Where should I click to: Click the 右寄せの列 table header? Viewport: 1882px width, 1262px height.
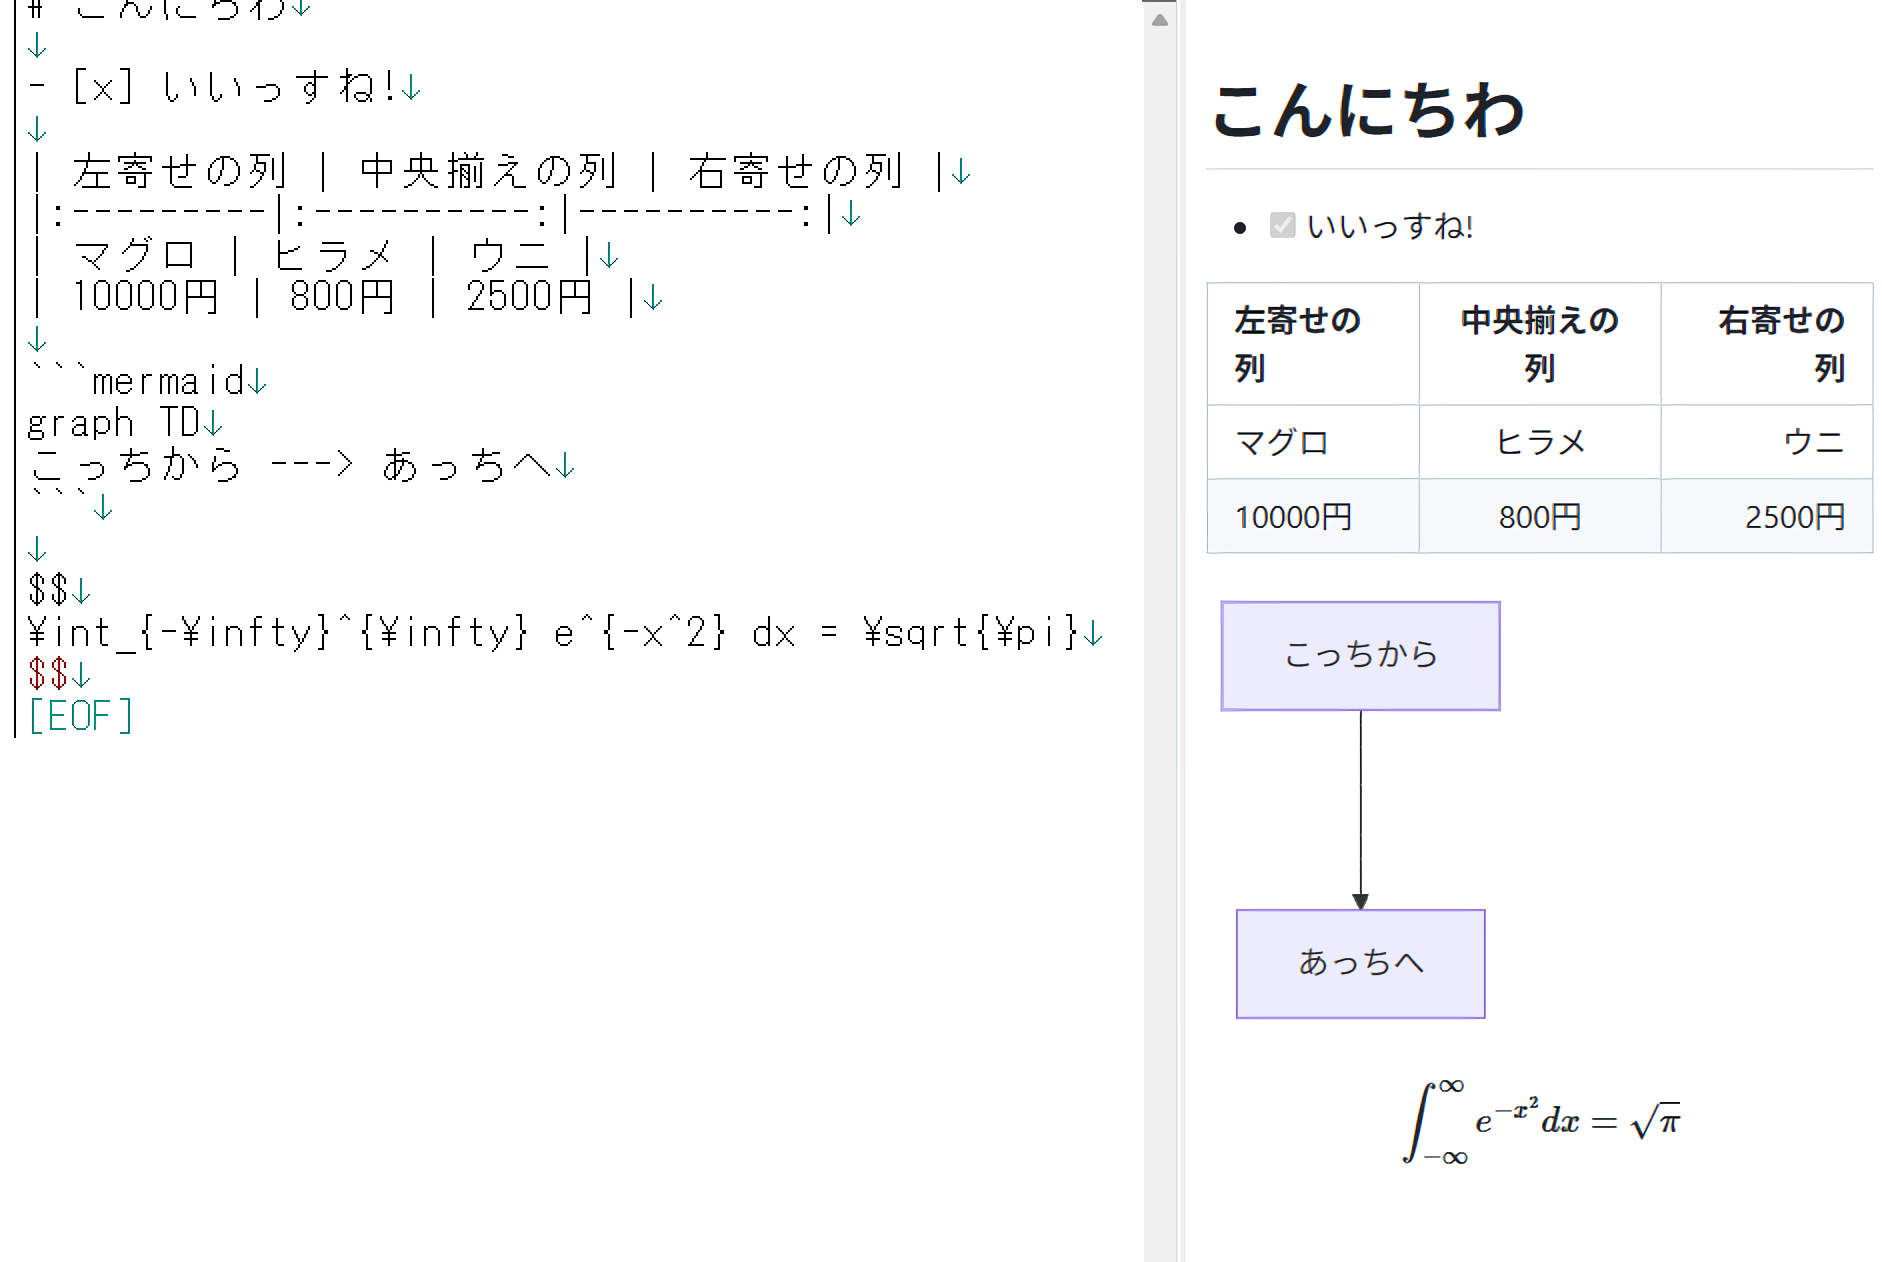coord(1780,344)
